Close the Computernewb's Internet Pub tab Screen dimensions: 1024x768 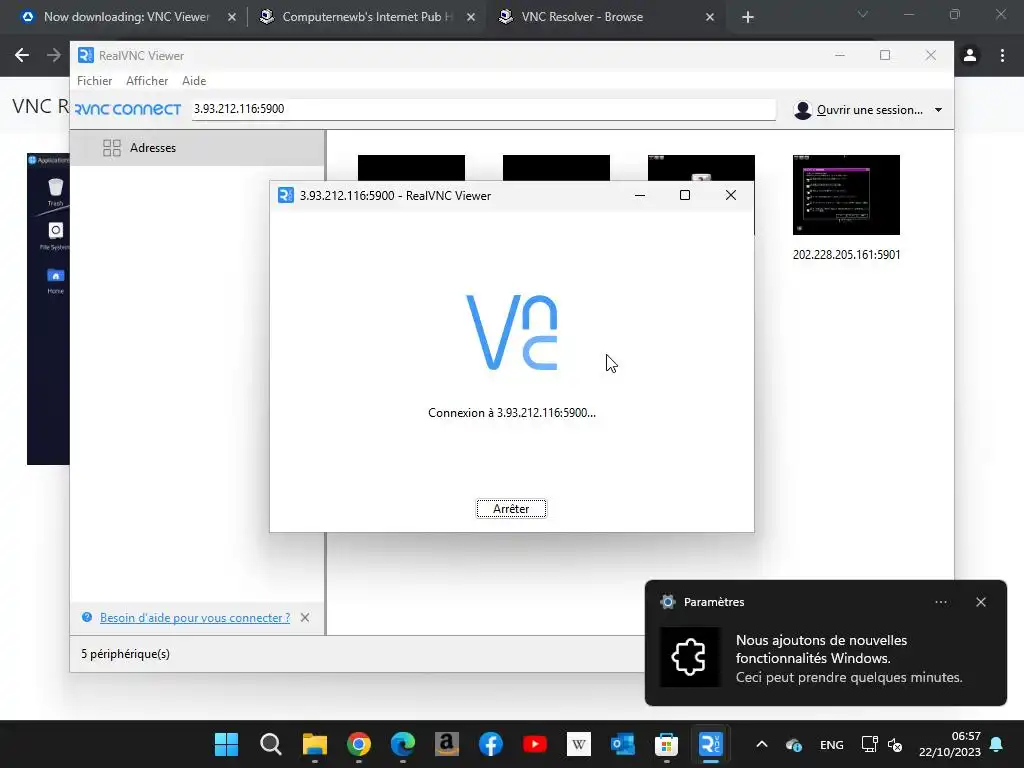coord(470,17)
